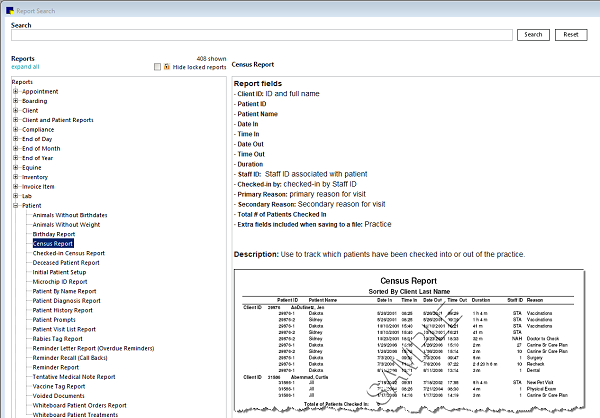Select the Boarding category label
This screenshot has width=600, height=418.
click(x=35, y=101)
